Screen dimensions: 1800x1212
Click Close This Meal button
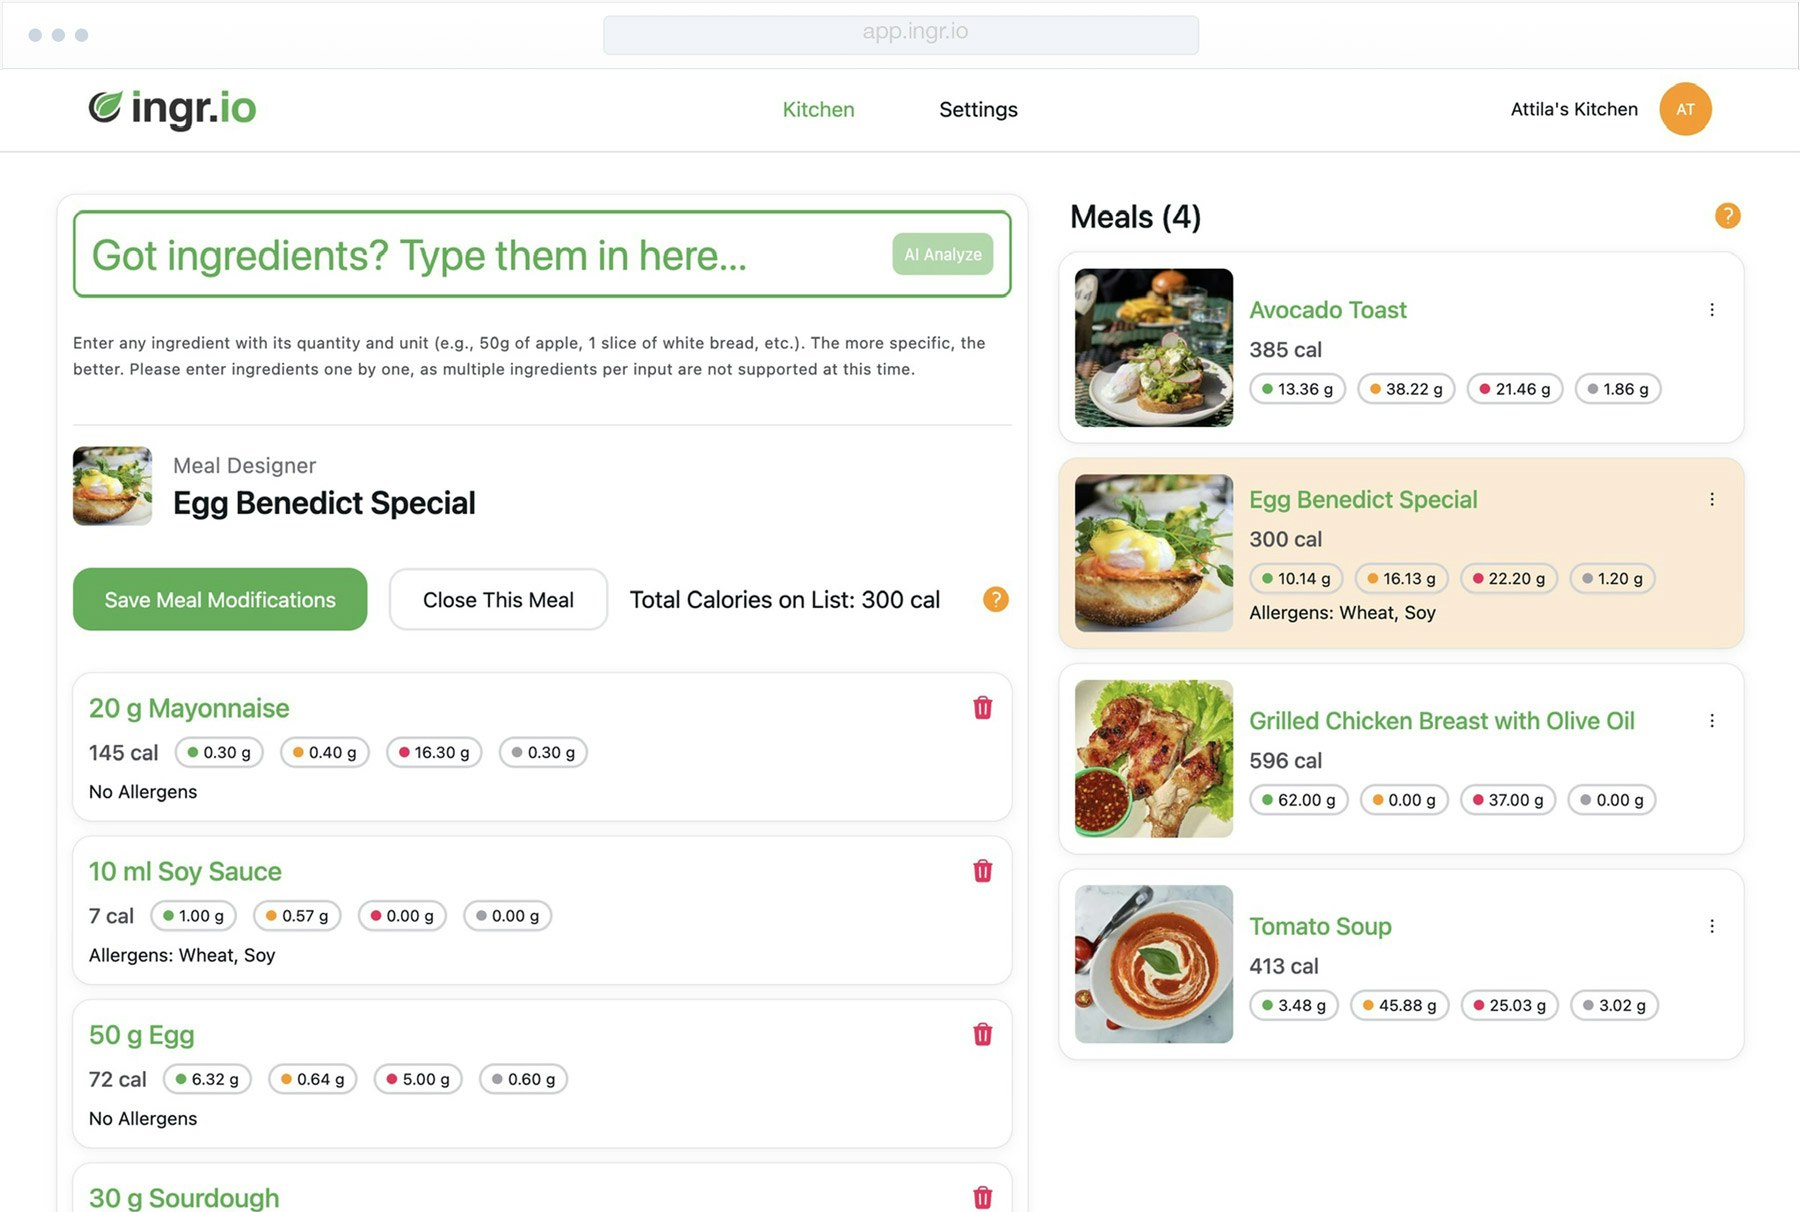pos(498,599)
